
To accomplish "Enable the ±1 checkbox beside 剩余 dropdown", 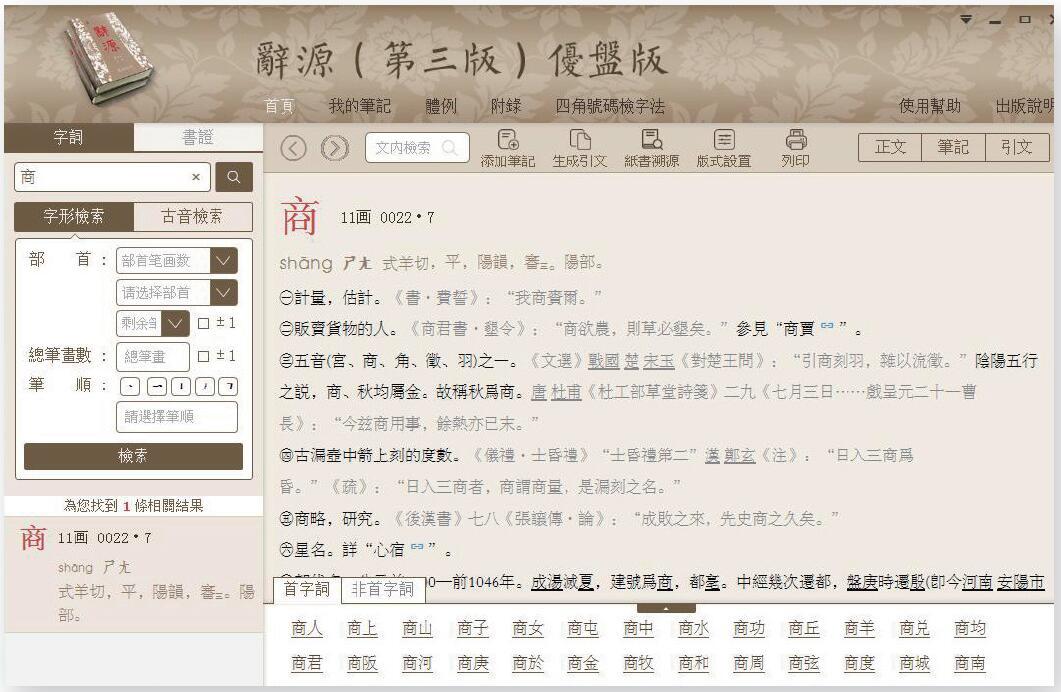I will tap(204, 323).
